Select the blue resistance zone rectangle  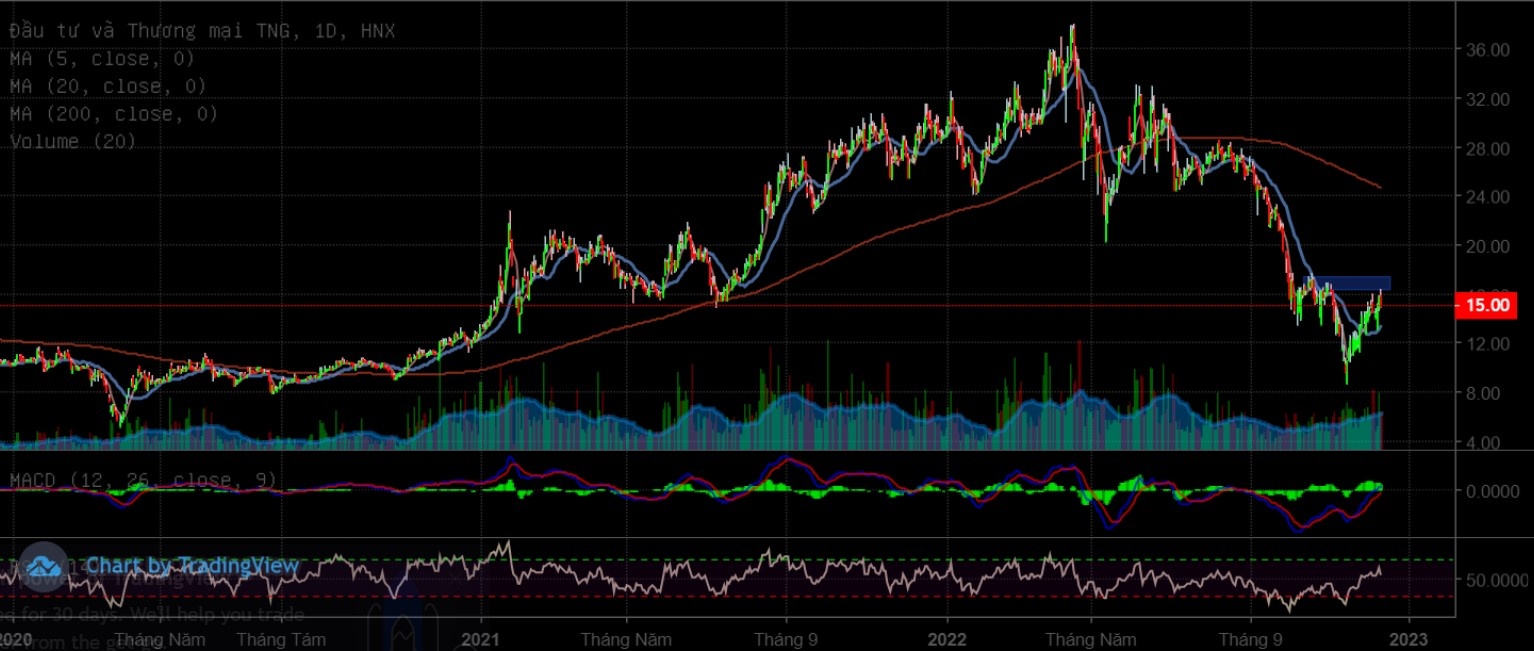1350,283
